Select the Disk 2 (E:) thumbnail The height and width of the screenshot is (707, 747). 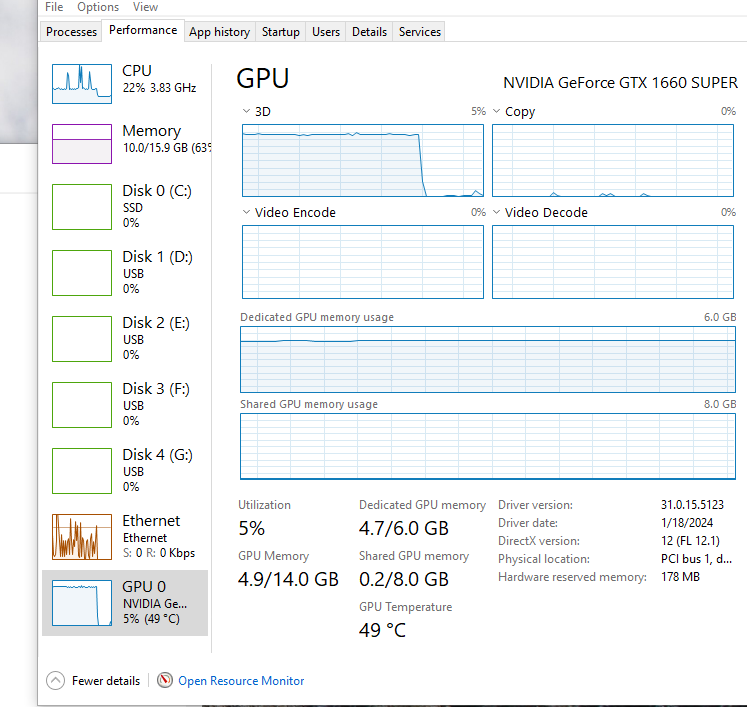pos(82,339)
